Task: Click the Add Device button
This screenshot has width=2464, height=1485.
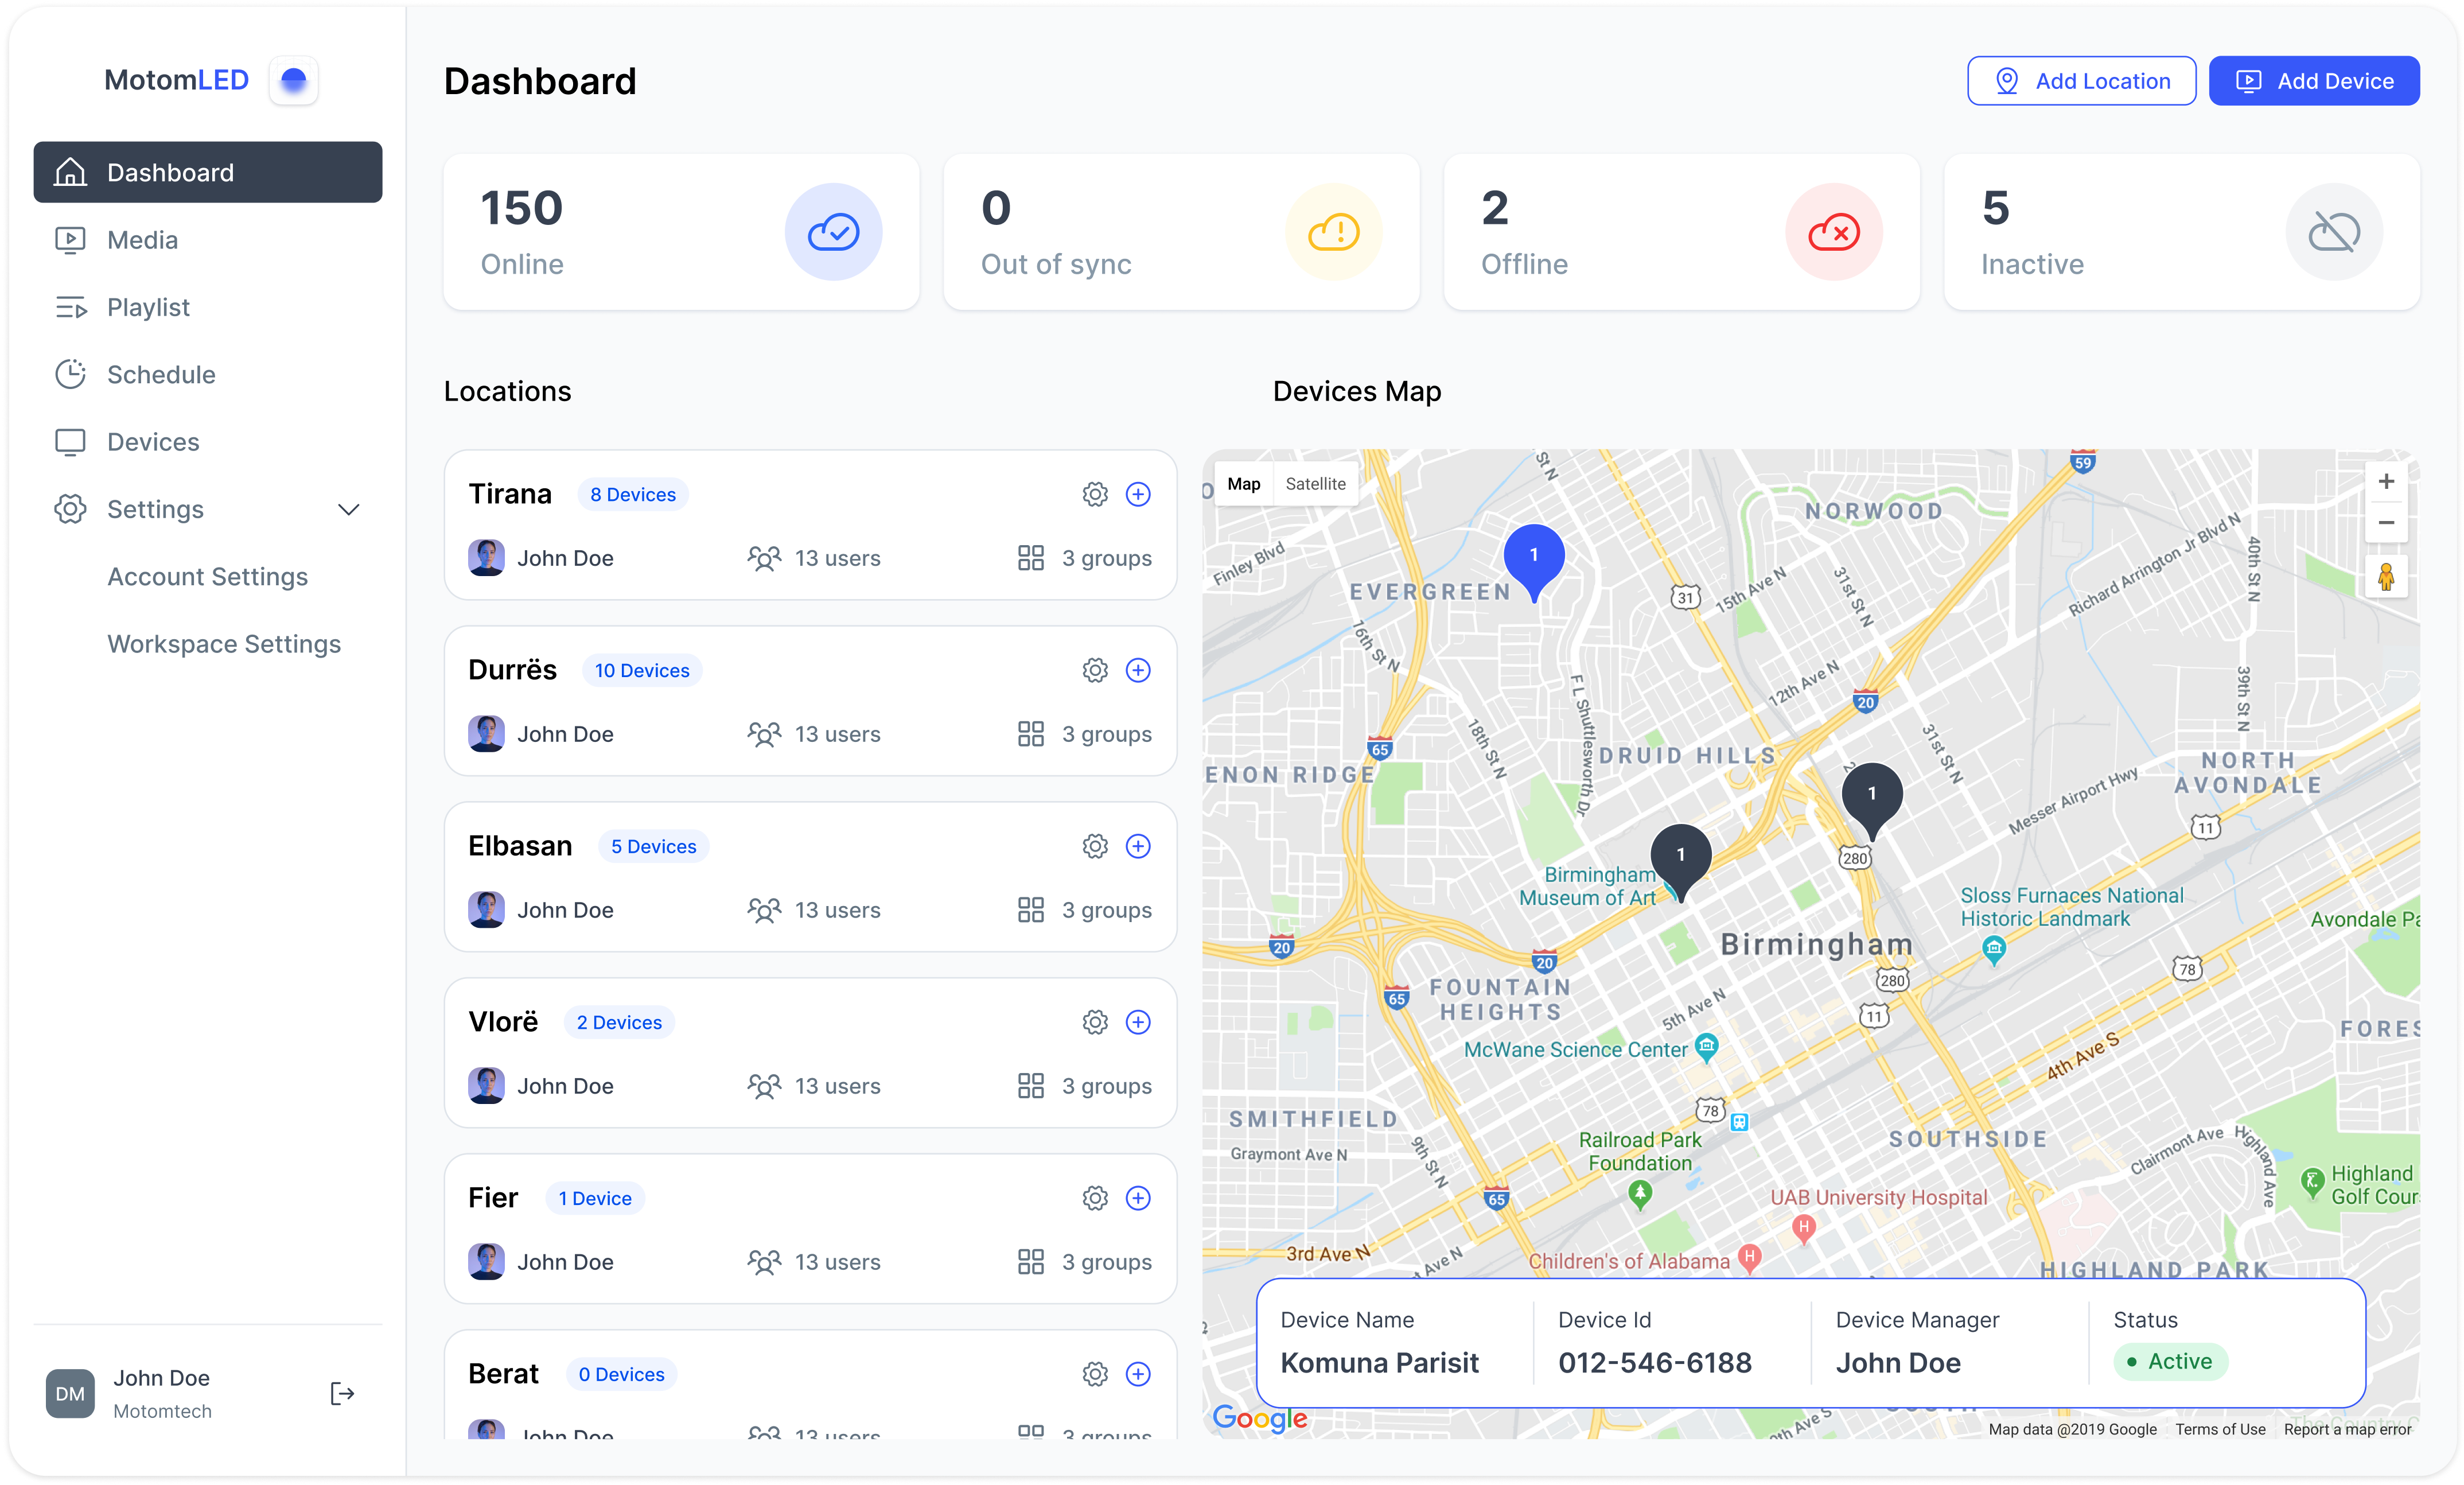Action: pyautogui.click(x=2314, y=81)
